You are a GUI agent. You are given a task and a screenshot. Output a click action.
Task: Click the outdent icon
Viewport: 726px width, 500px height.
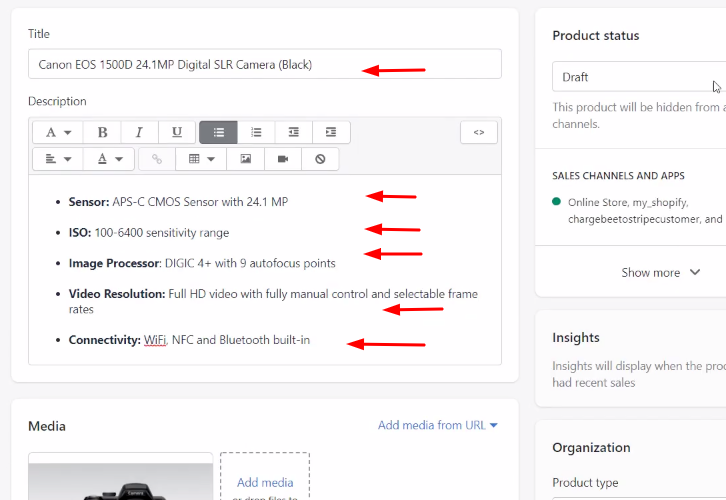294,132
